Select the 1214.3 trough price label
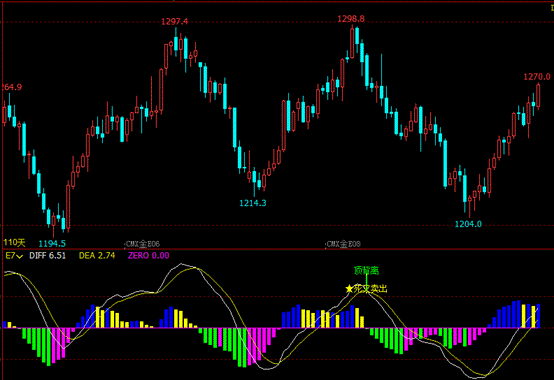This screenshot has height=380, width=554. coord(253,203)
